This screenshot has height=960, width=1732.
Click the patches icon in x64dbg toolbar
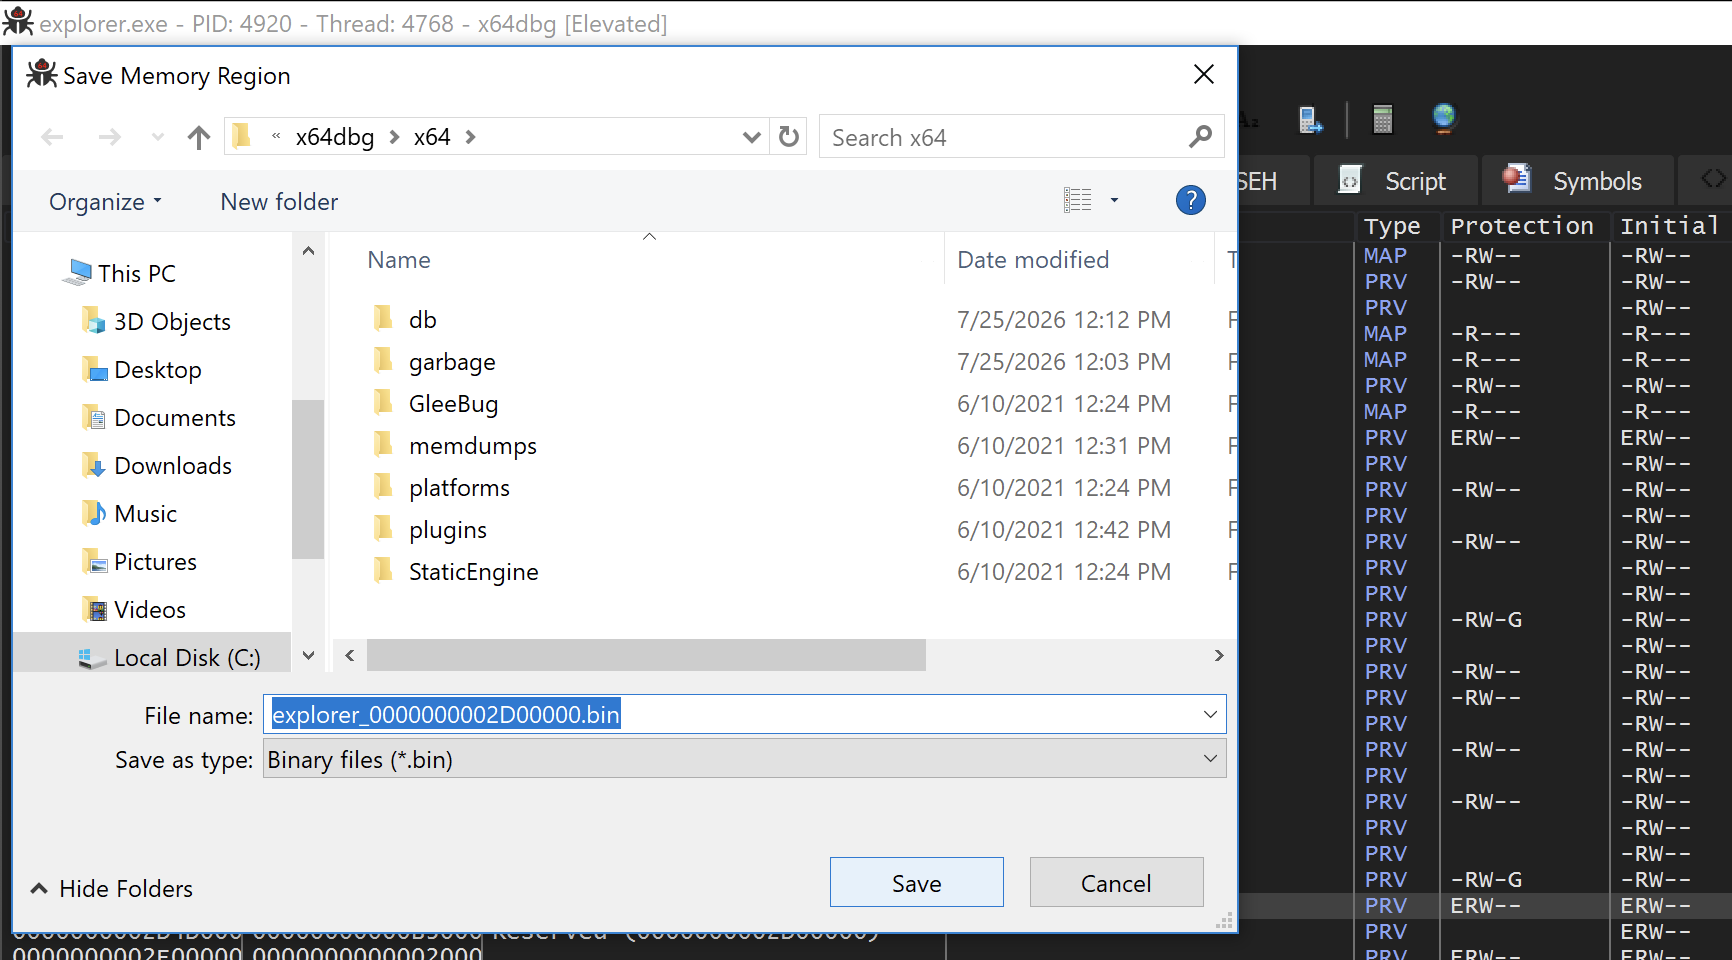pos(1310,119)
